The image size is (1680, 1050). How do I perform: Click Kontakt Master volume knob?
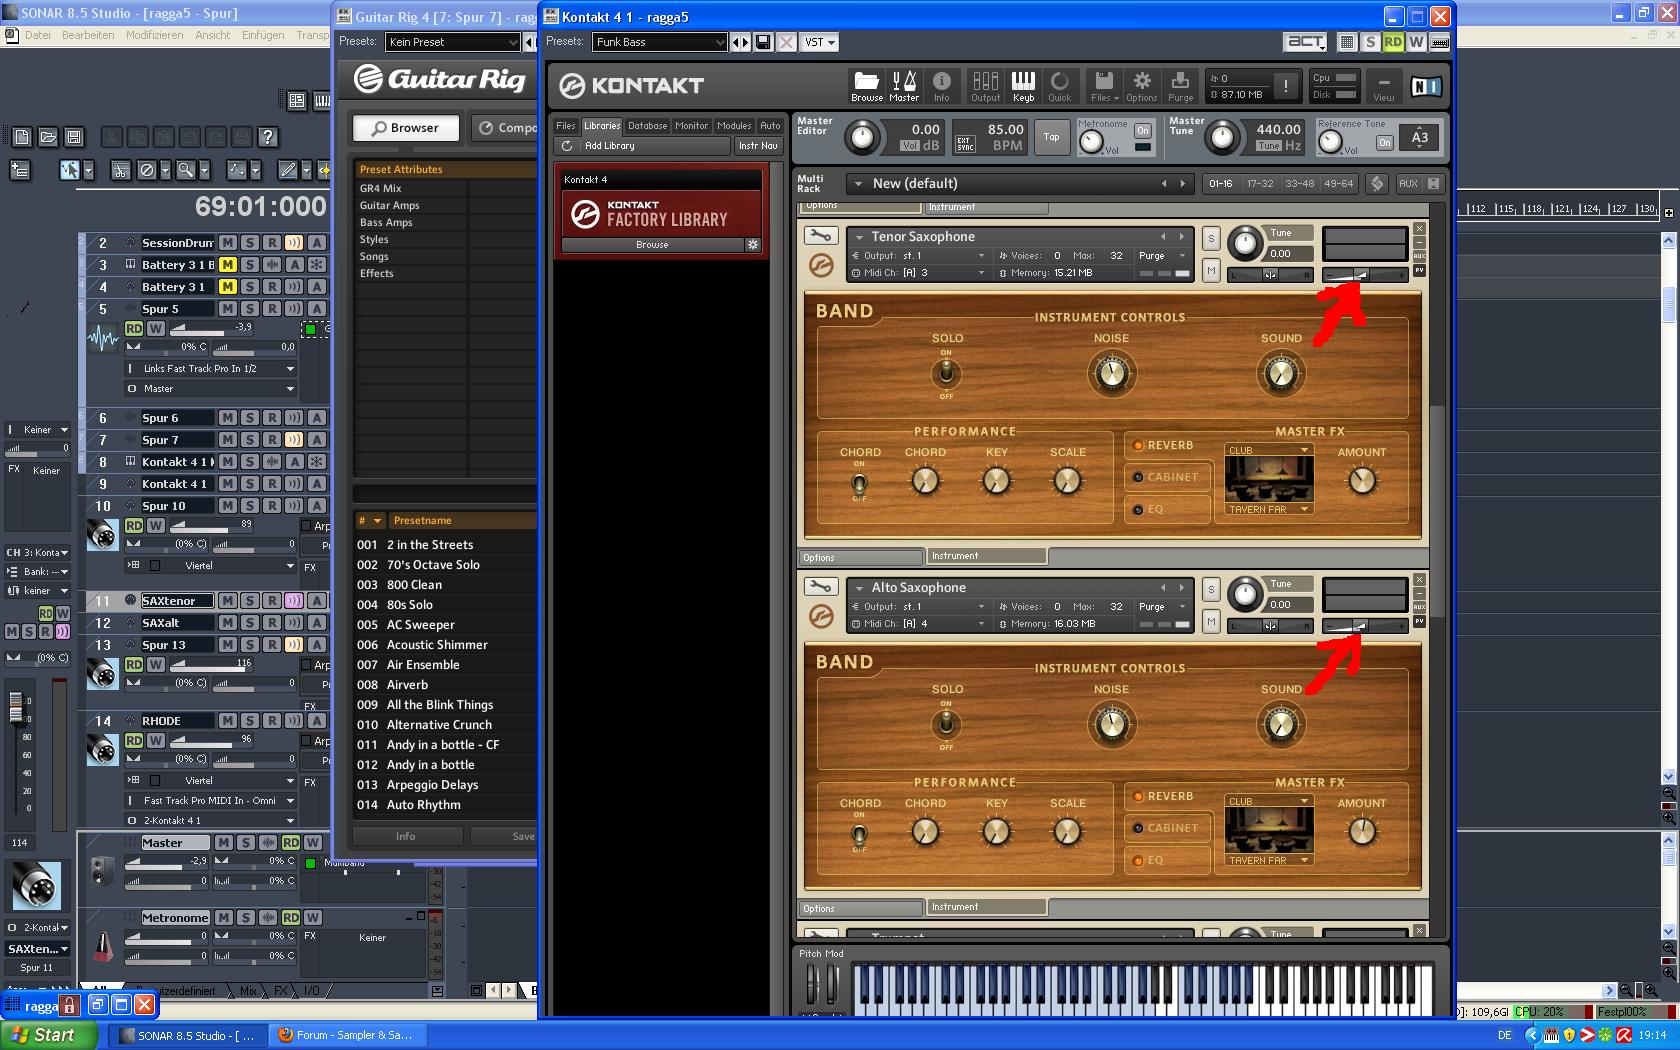[863, 137]
